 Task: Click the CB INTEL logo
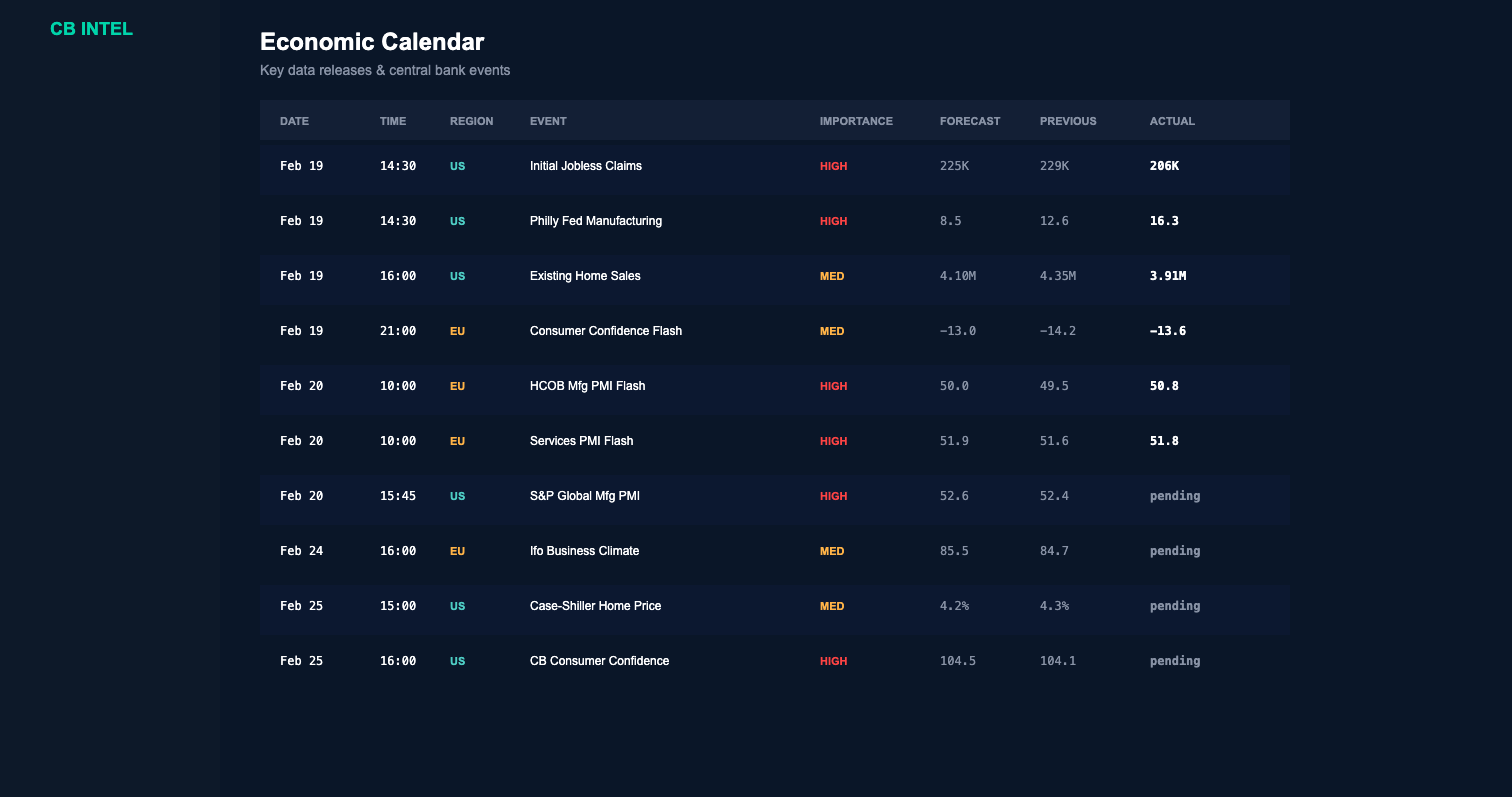pos(91,29)
